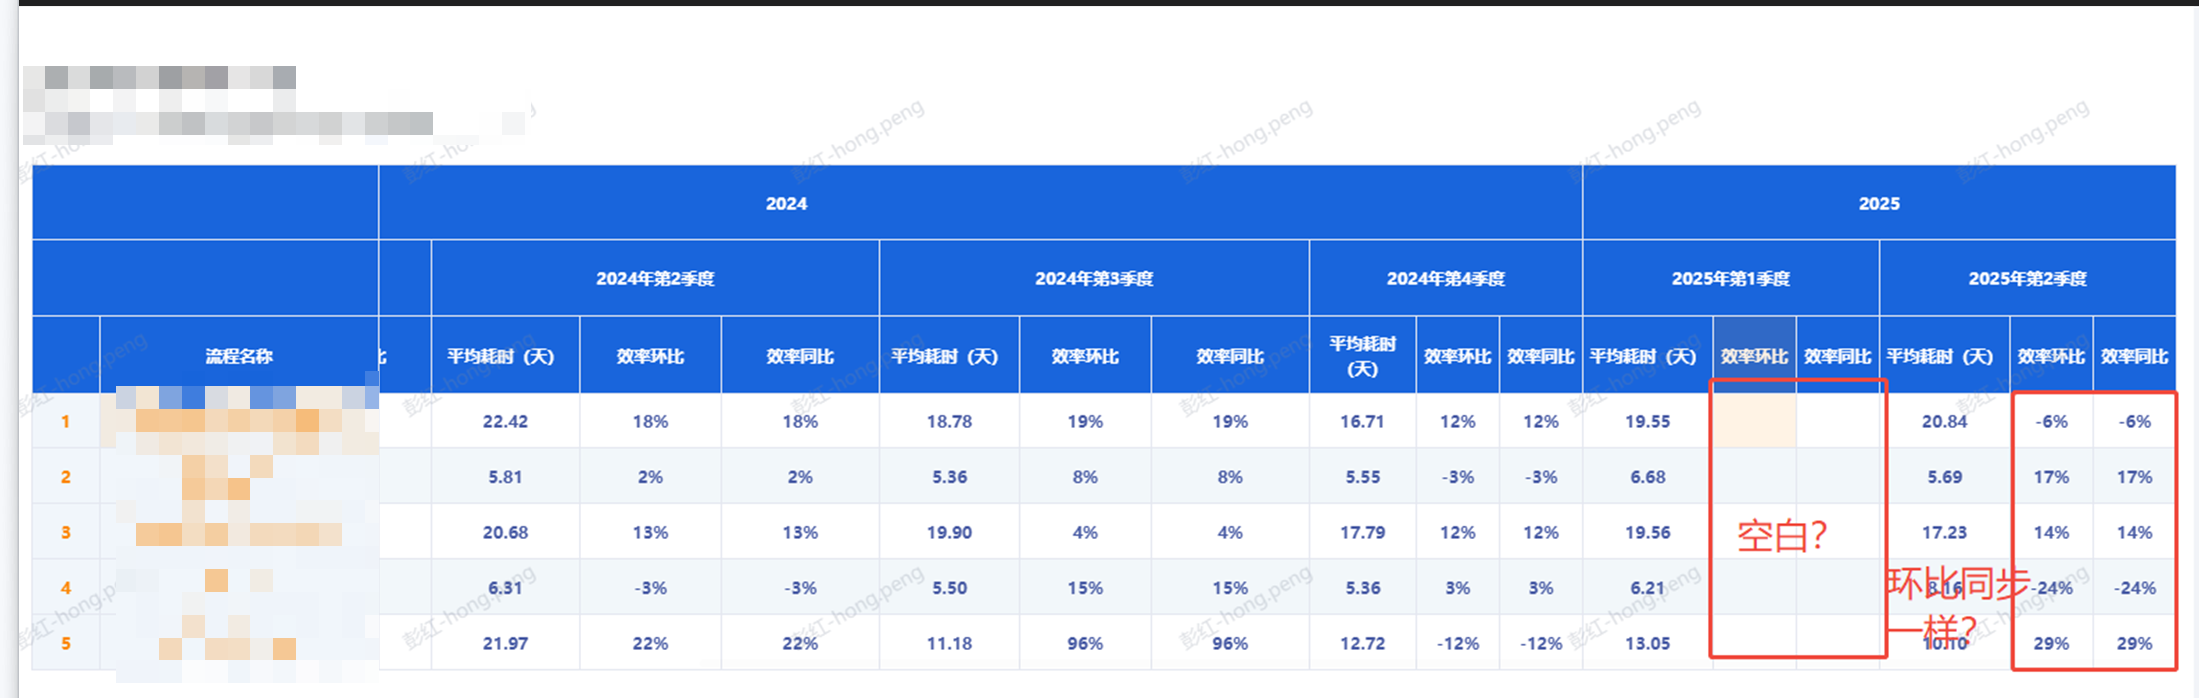Click the 18.78 average duration cell

coord(949,421)
